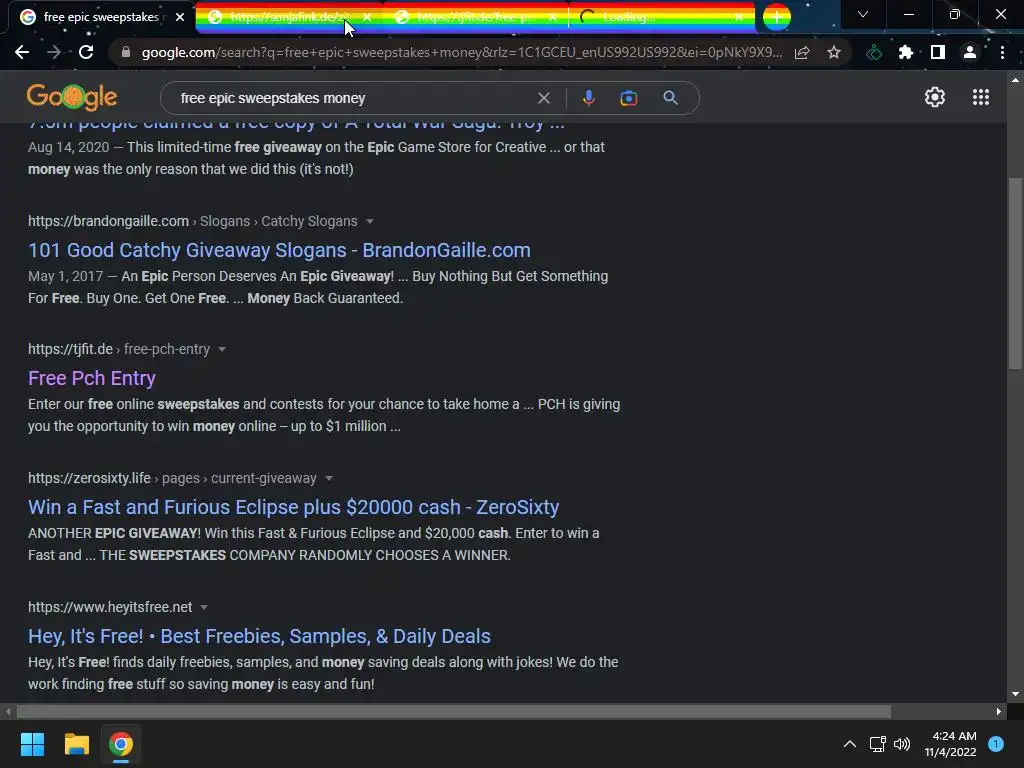
Task: Click the scroll right arrow
Action: click(x=999, y=711)
